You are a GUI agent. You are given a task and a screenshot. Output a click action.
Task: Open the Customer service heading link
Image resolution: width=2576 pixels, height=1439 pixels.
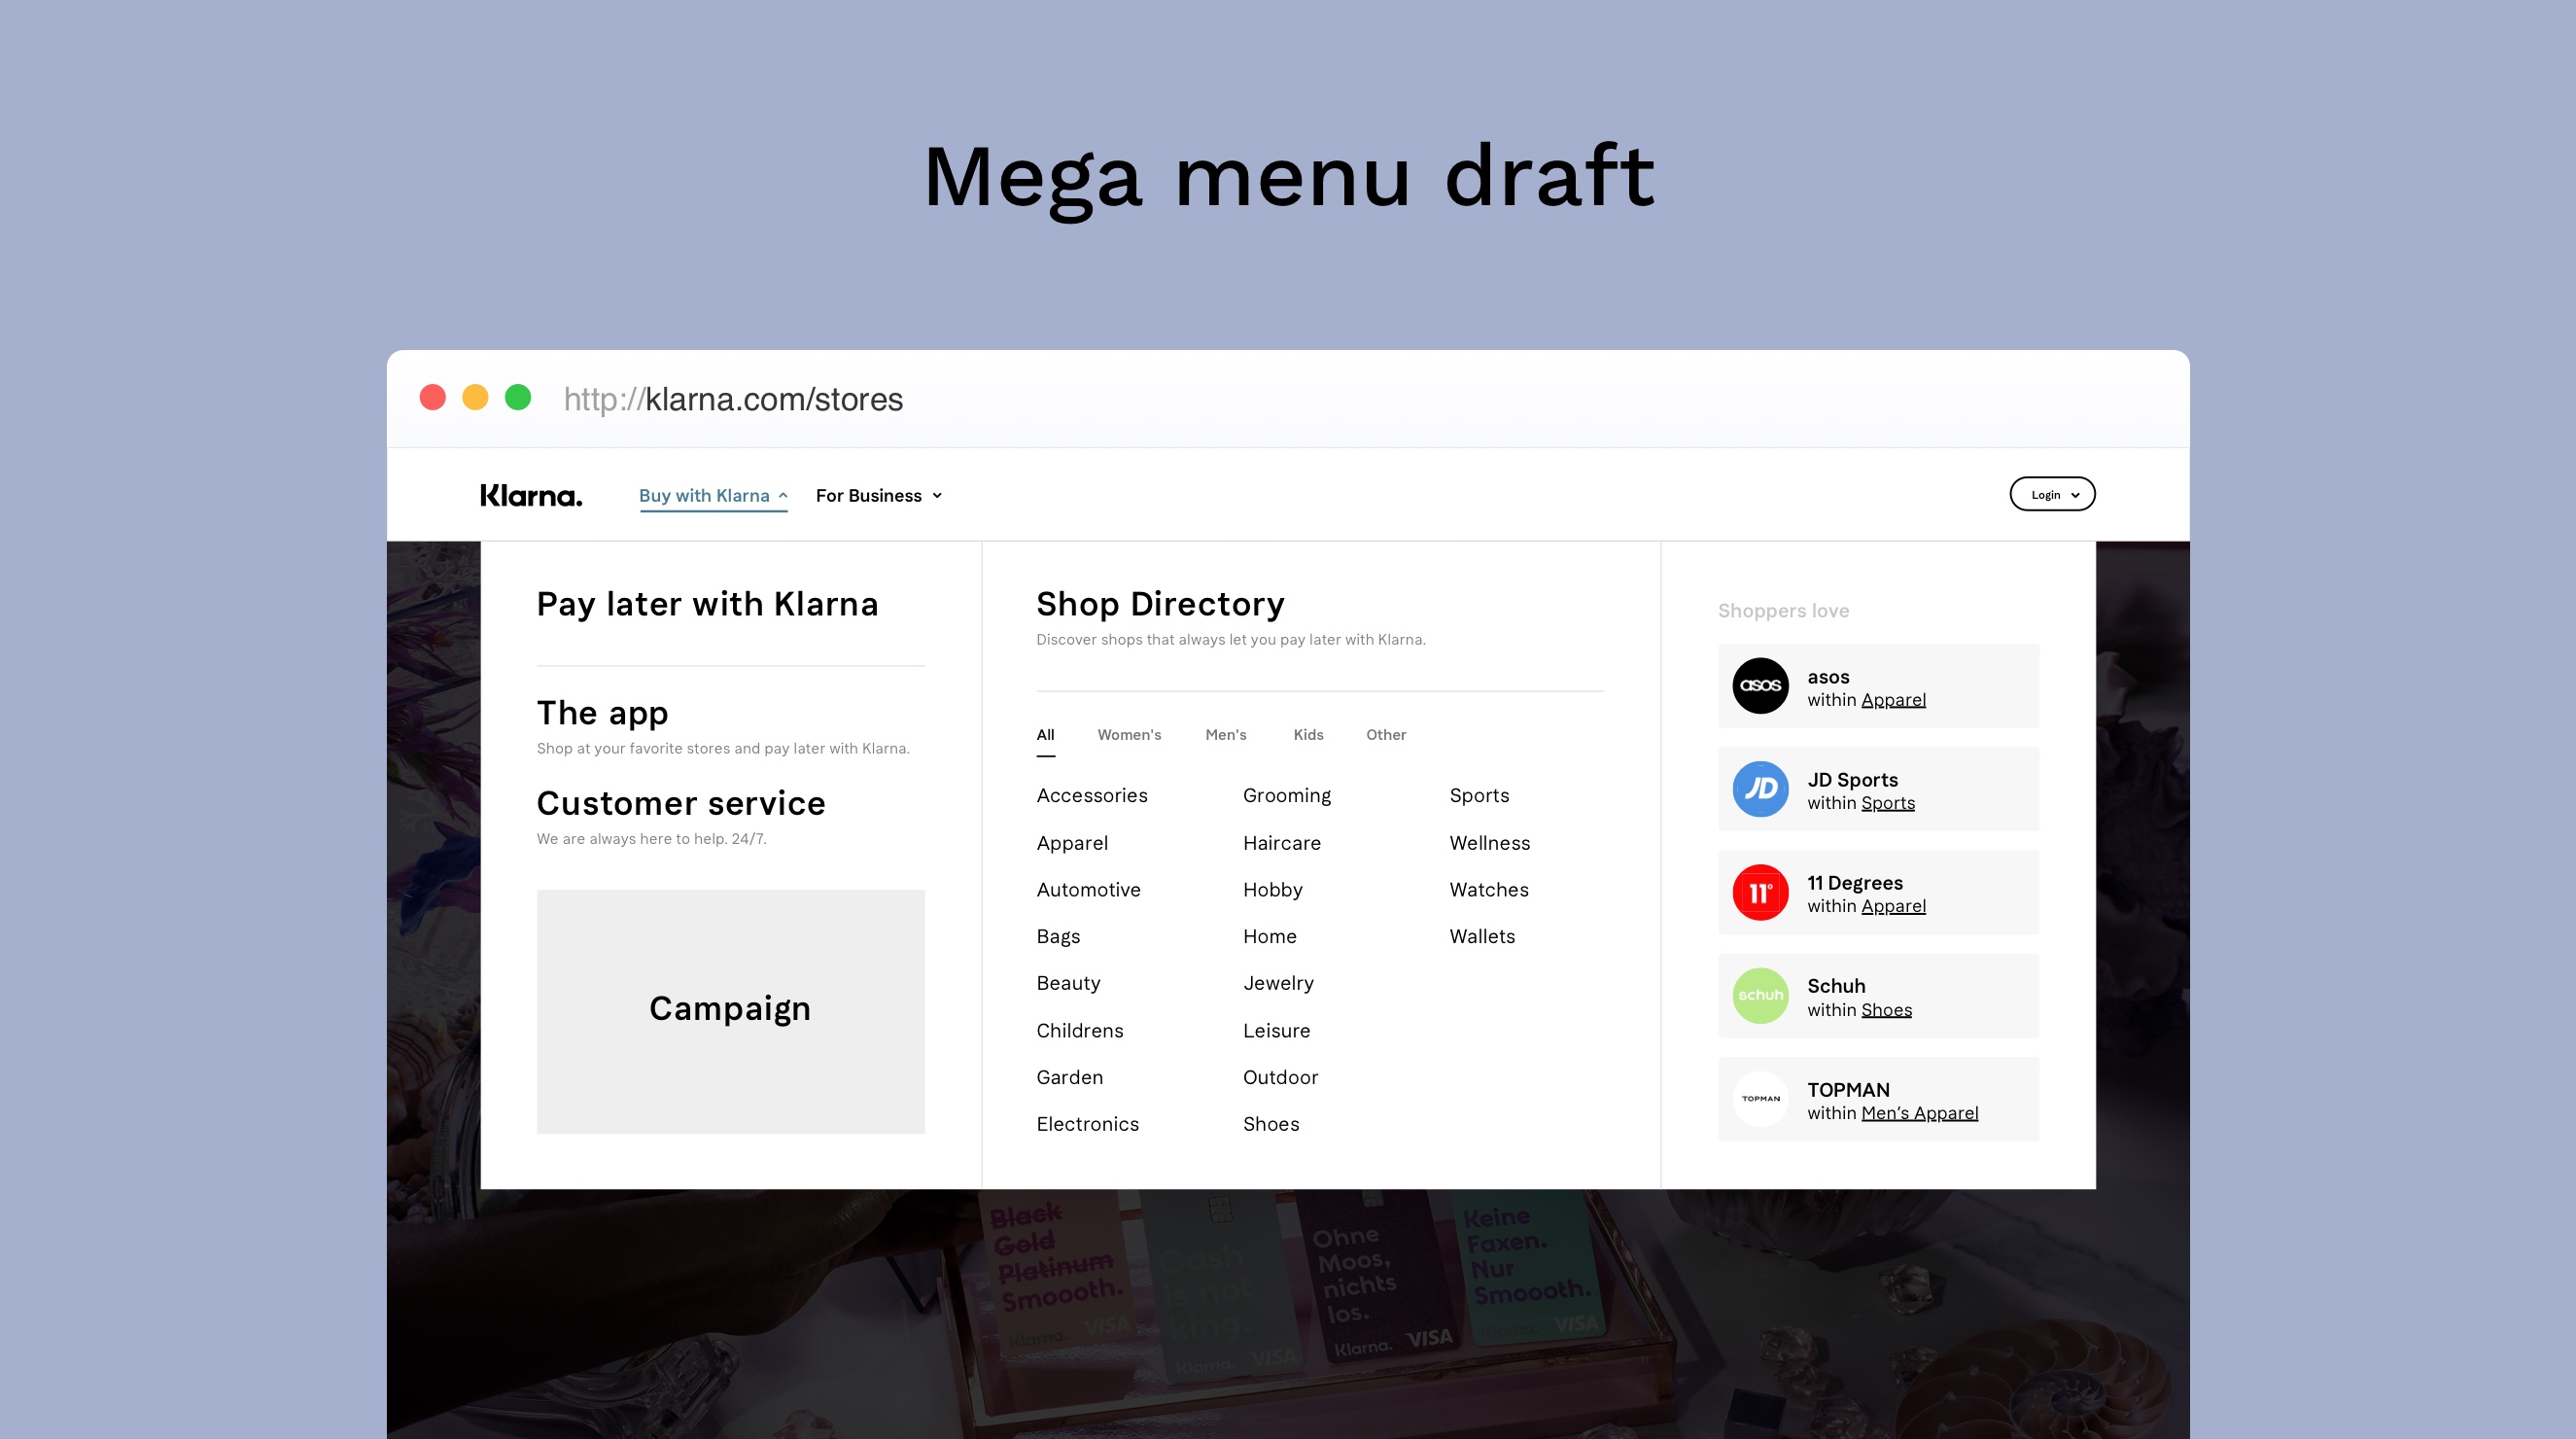pos(681,804)
